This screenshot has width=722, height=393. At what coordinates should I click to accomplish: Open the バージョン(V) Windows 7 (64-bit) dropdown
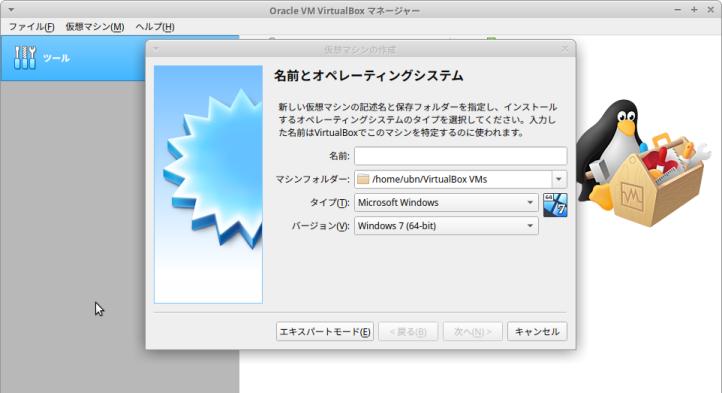[446, 226]
